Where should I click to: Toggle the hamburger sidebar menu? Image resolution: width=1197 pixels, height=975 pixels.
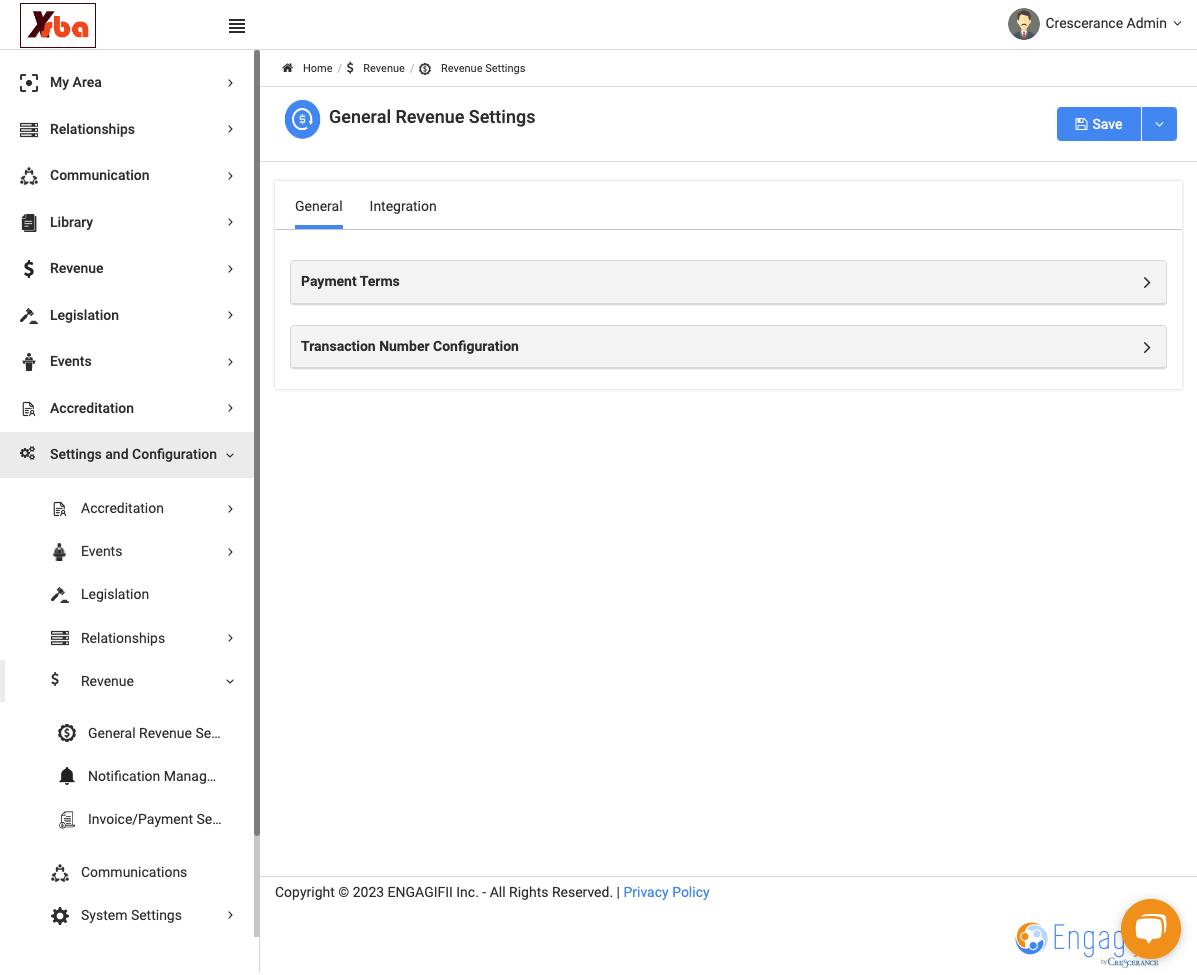237,26
